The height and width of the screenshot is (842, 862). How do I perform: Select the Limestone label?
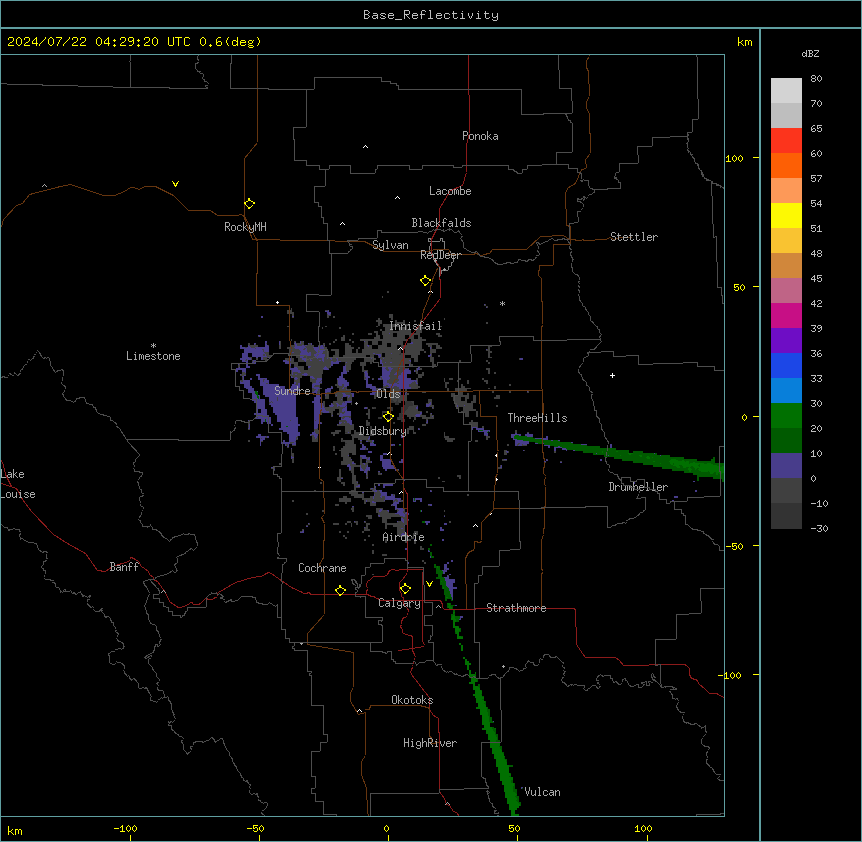(153, 356)
